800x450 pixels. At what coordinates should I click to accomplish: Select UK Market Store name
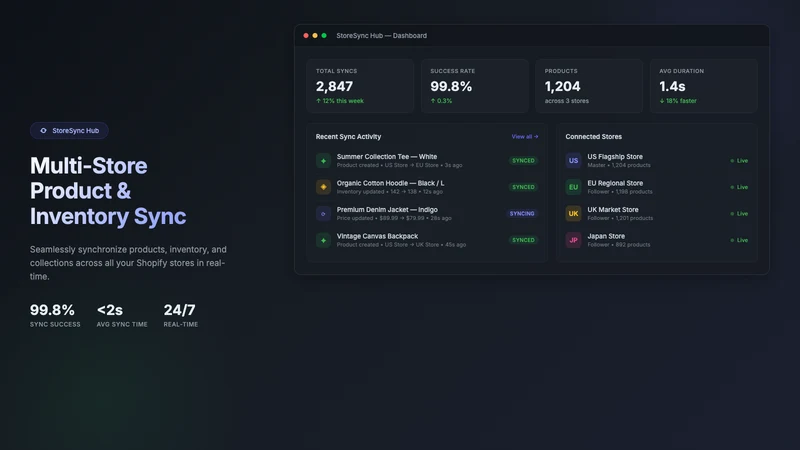tap(613, 210)
